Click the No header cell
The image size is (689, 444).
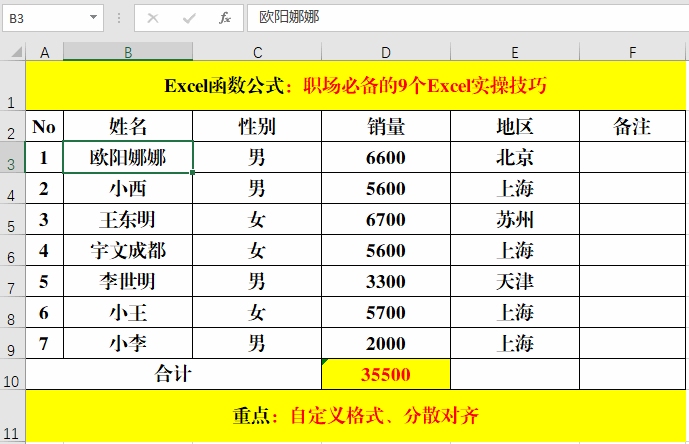[x=44, y=126]
